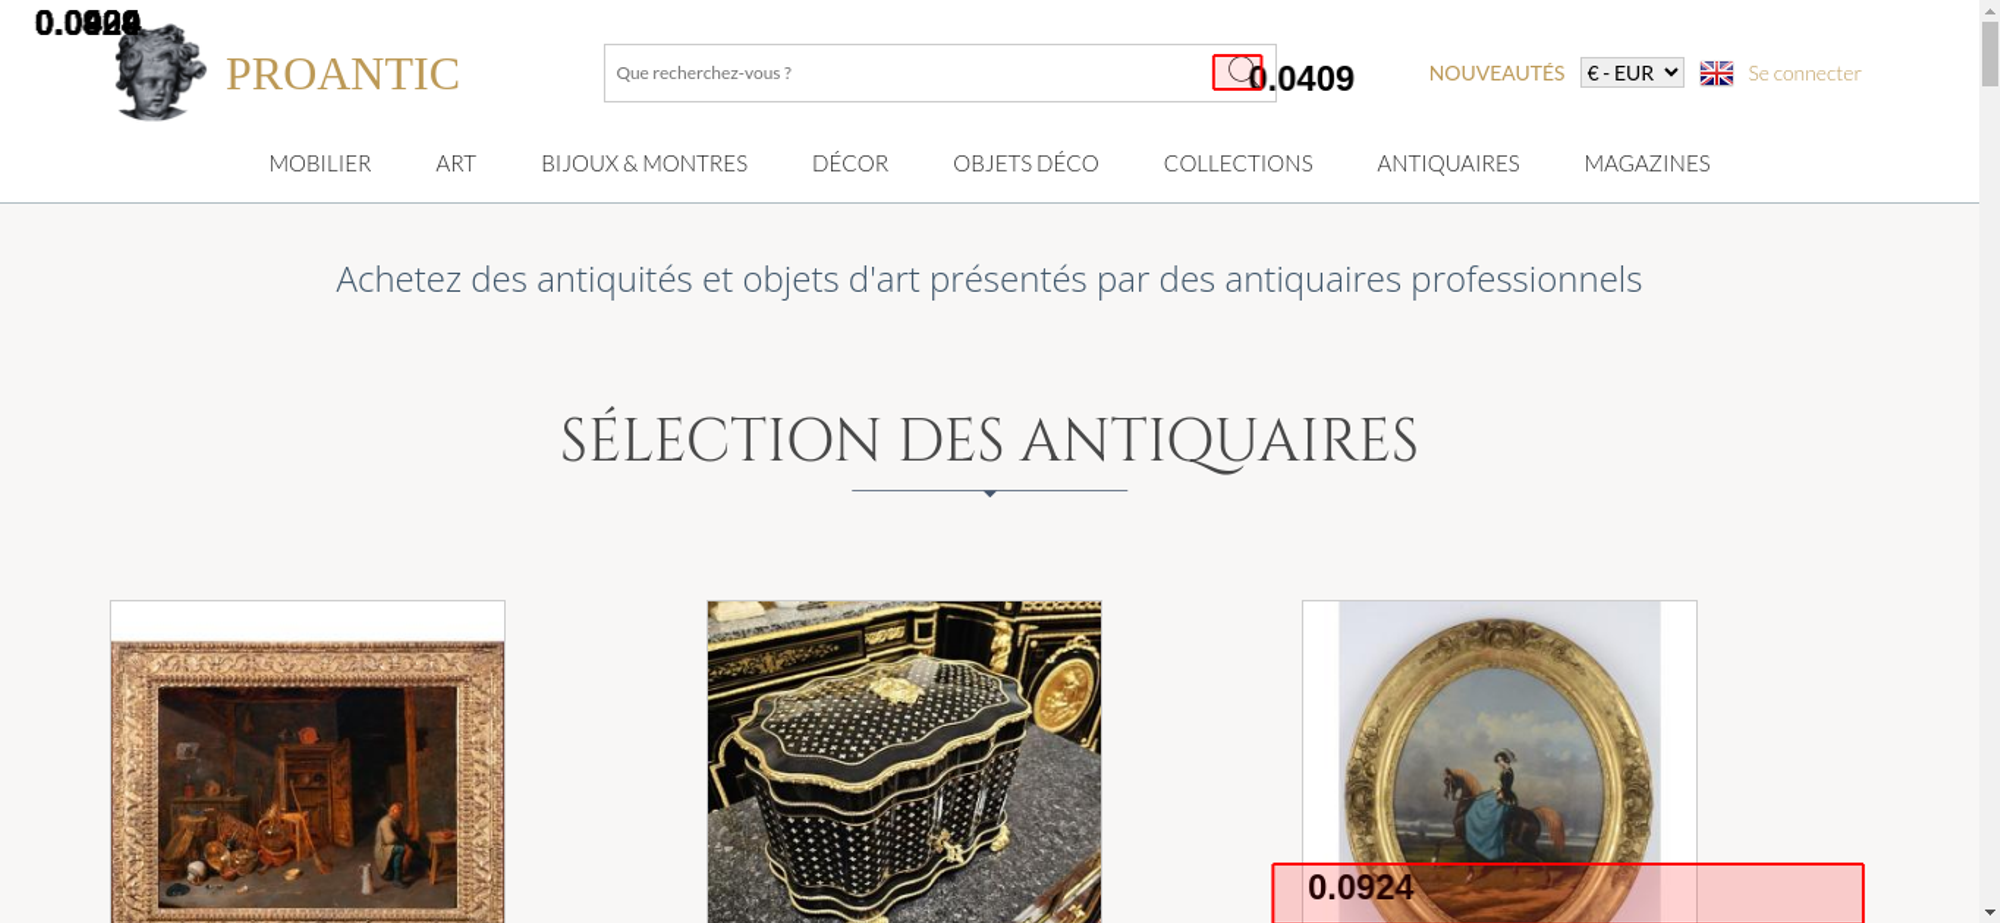Switch language via the UK flag icon
Viewport: 2000px width, 923px height.
pyautogui.click(x=1716, y=73)
